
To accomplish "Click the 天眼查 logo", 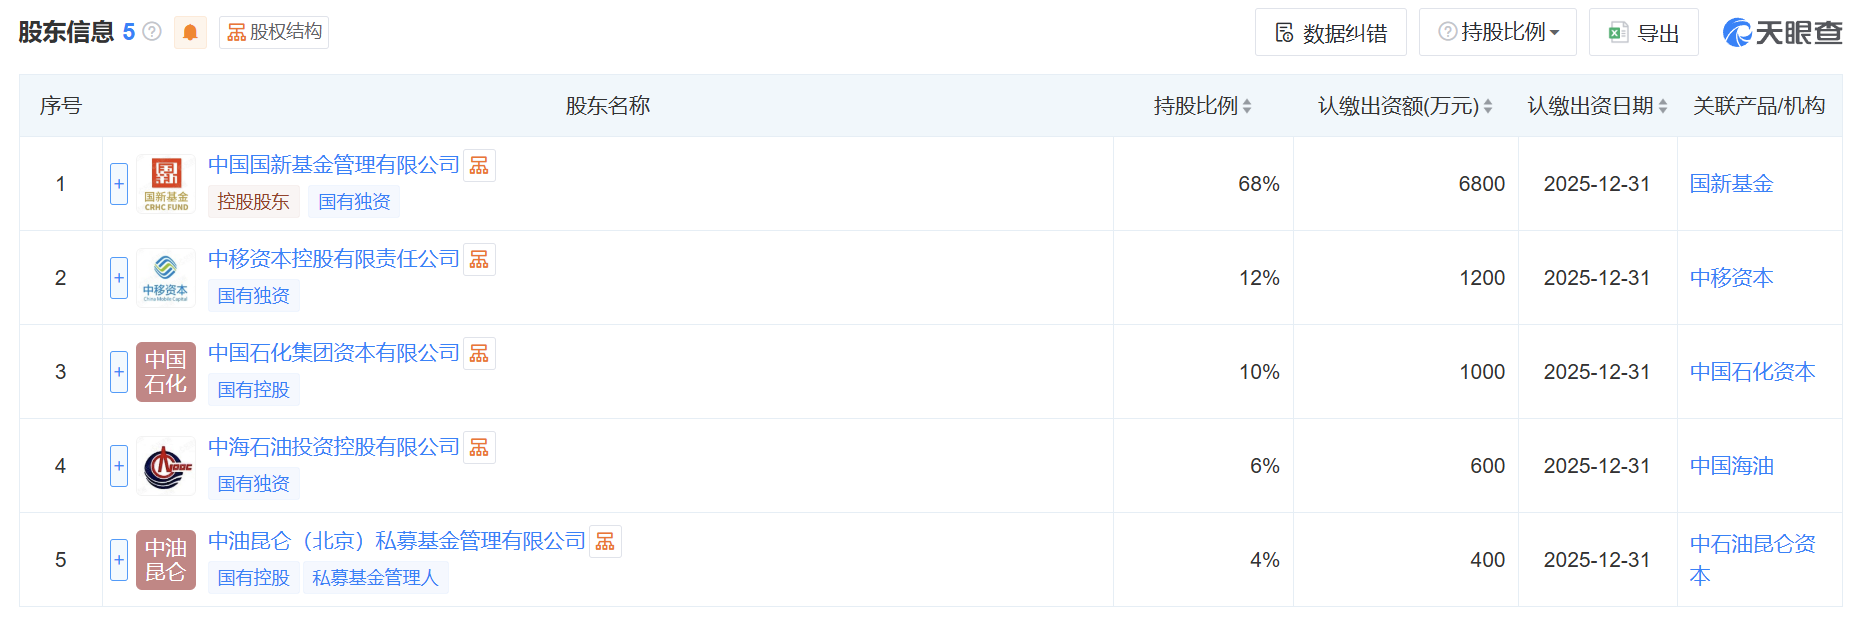I will (x=1782, y=33).
